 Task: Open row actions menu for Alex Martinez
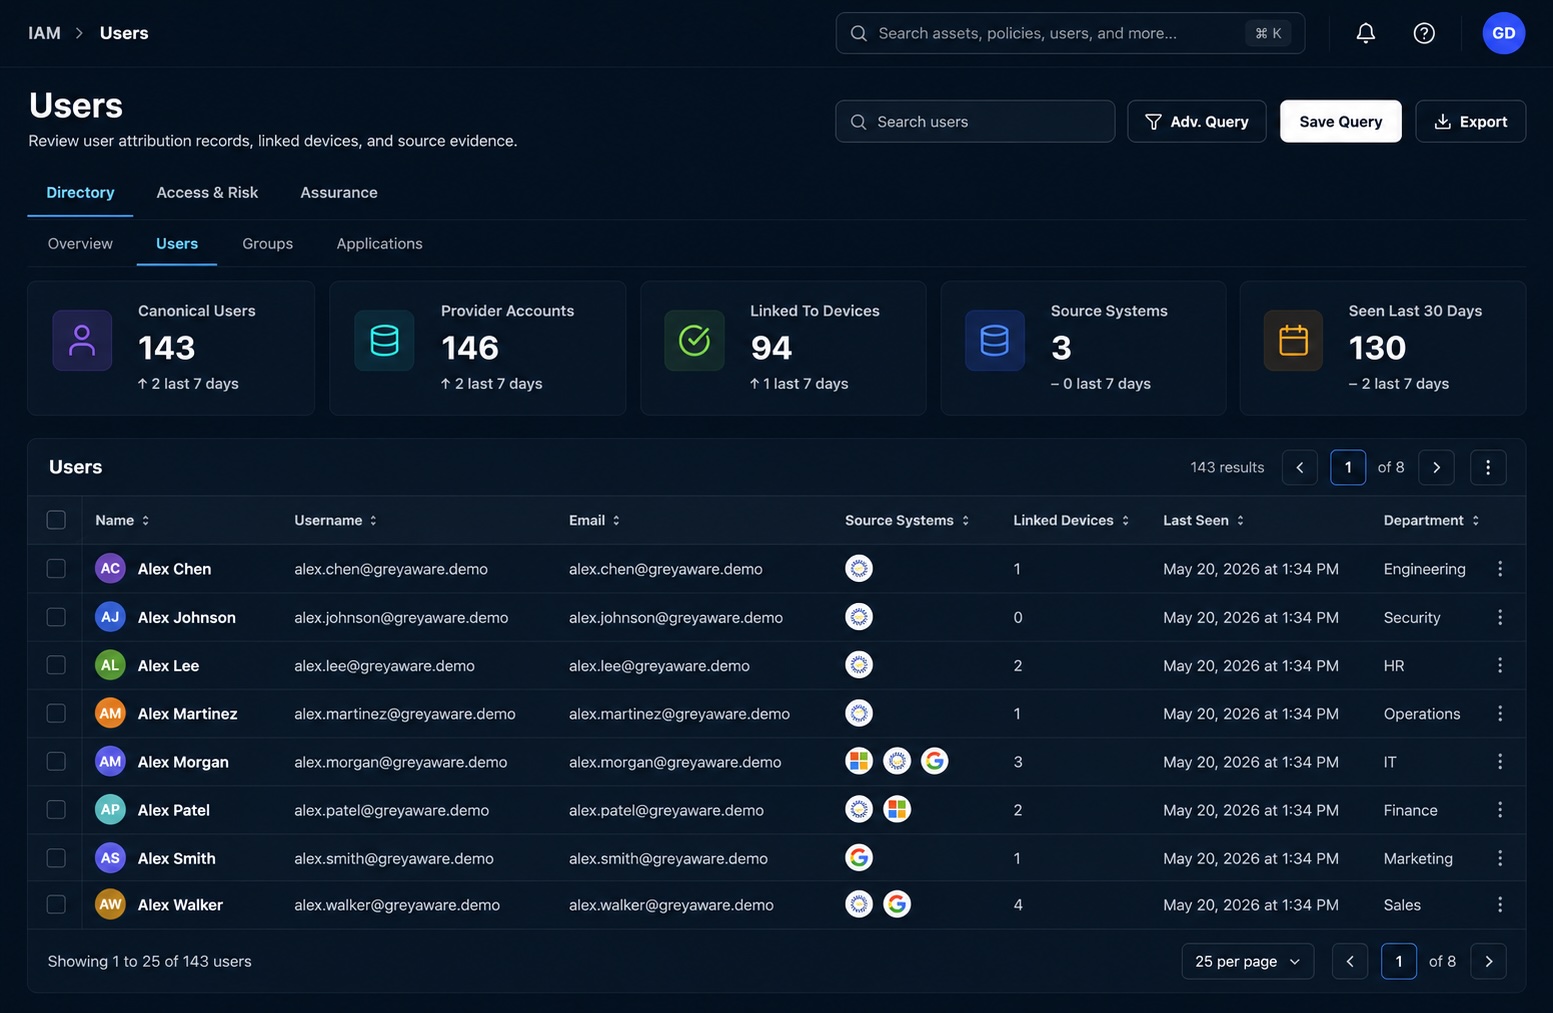click(x=1500, y=713)
